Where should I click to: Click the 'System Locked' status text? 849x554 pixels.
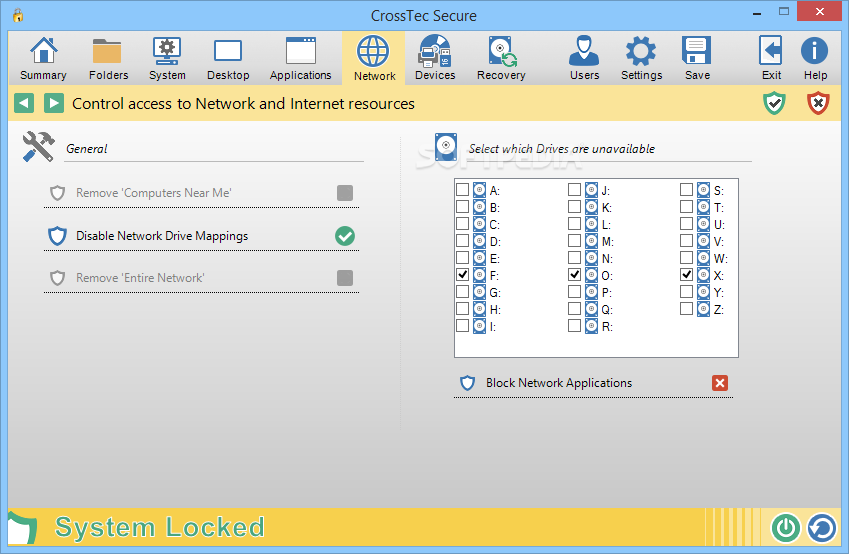(x=160, y=527)
